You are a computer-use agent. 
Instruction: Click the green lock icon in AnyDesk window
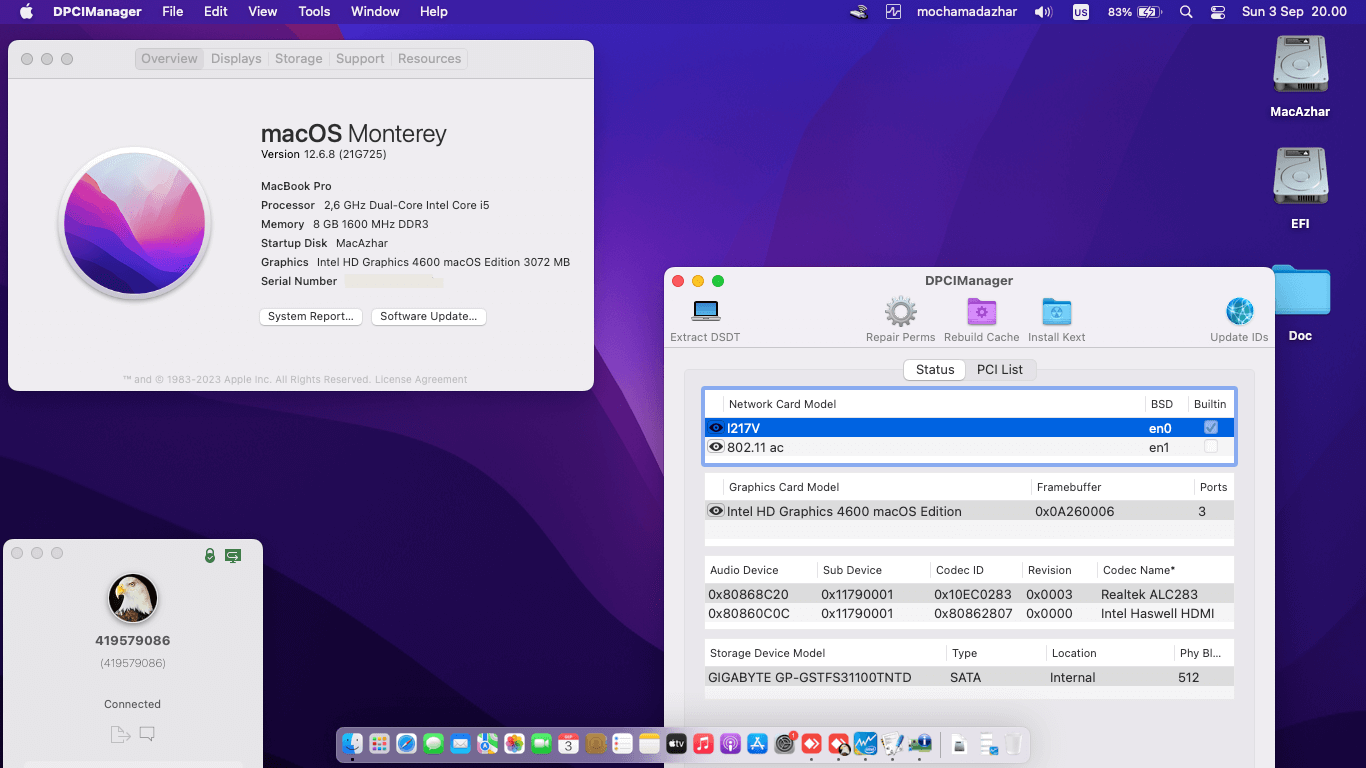210,555
